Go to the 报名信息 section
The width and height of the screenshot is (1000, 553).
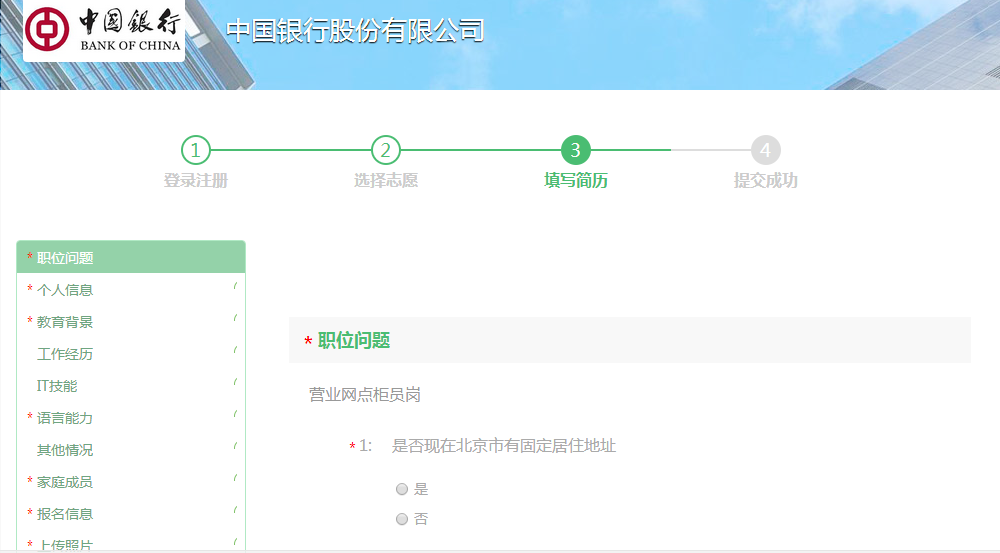click(65, 514)
